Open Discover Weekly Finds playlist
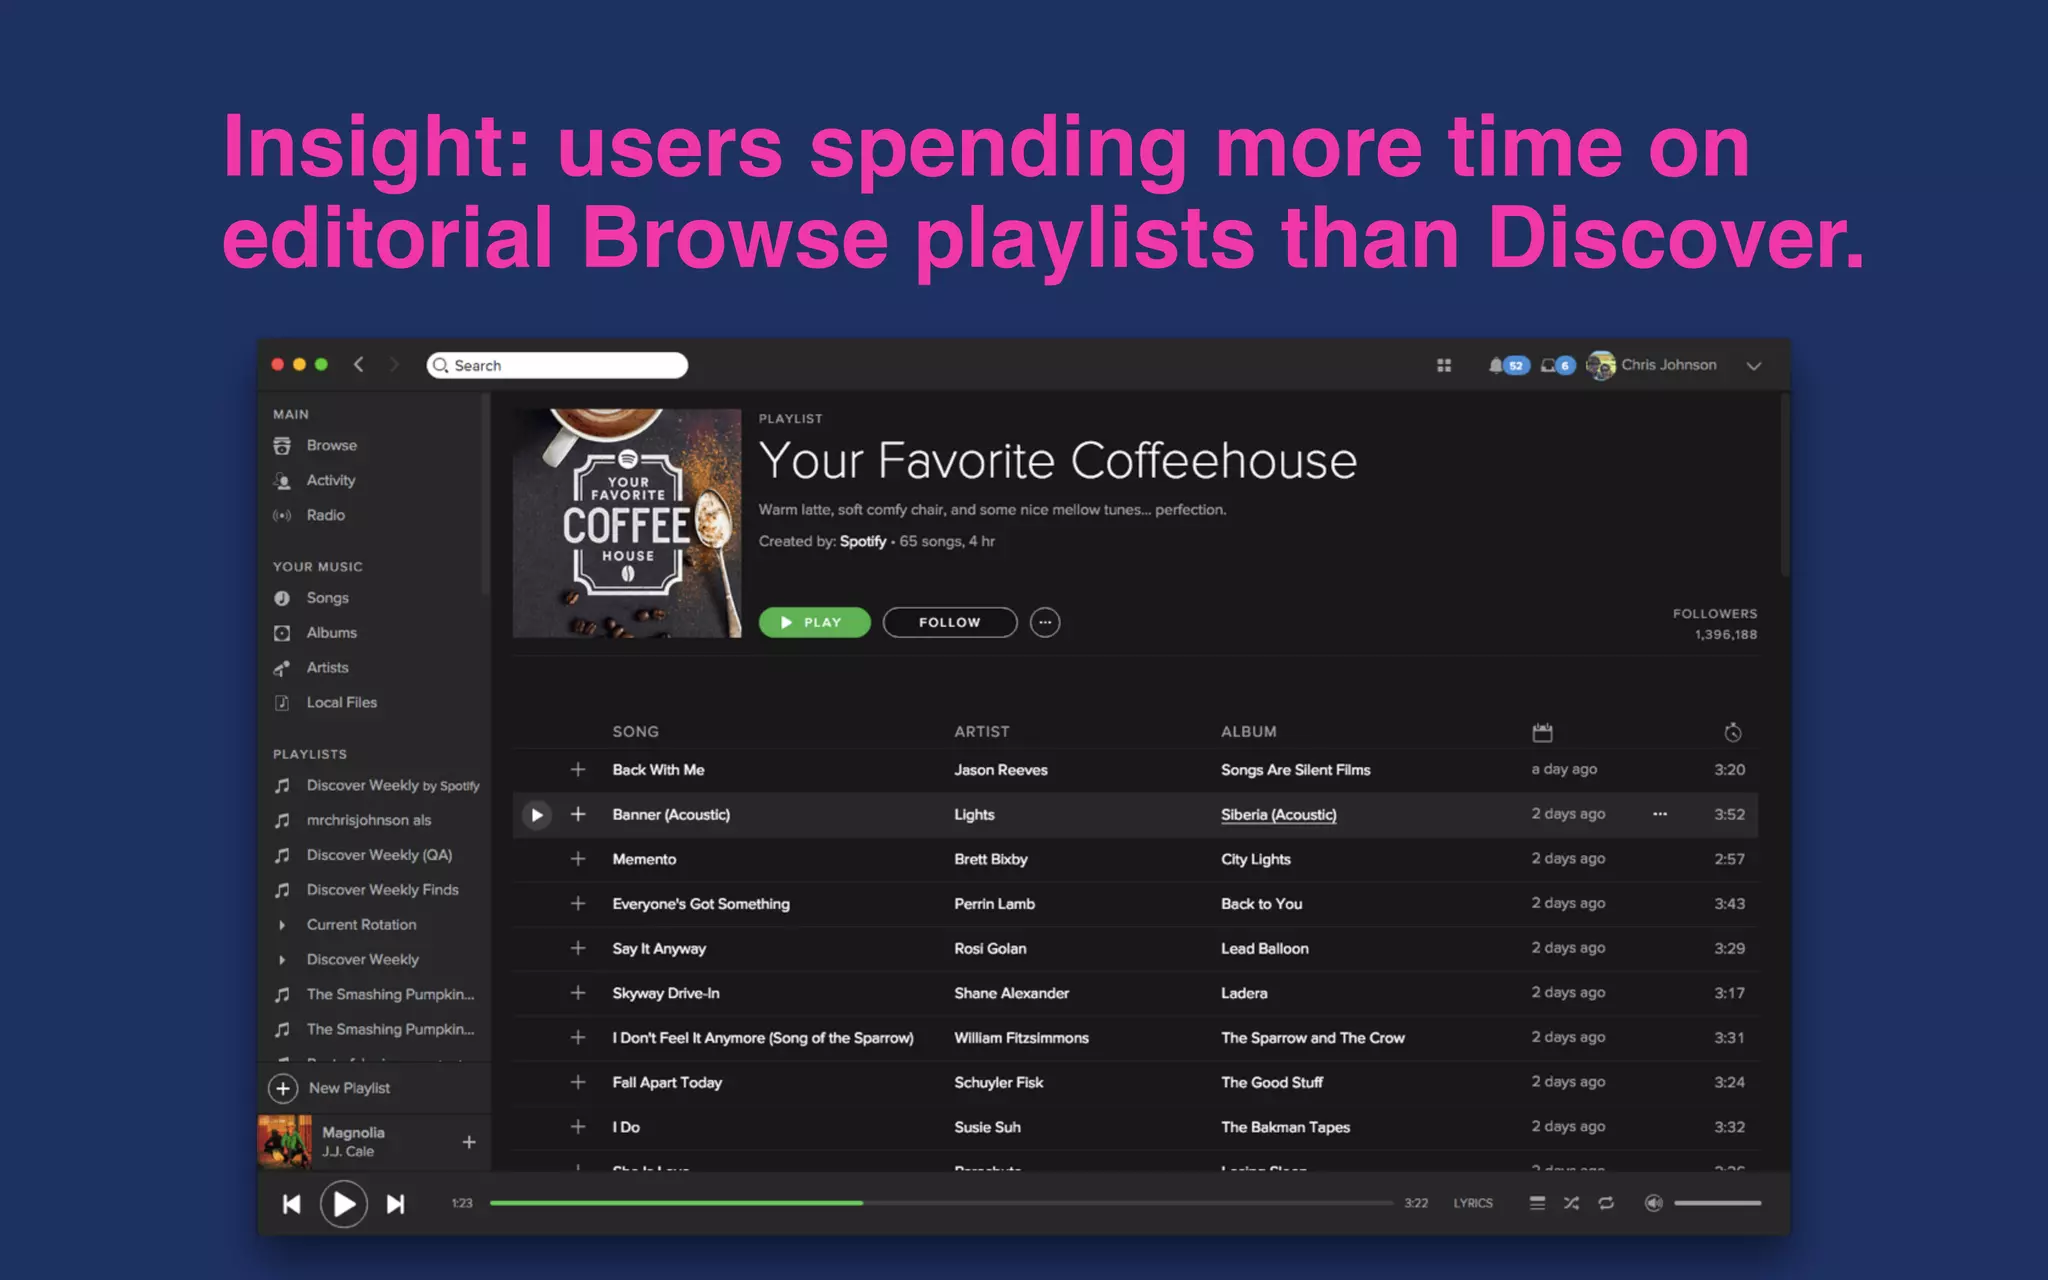This screenshot has height=1280, width=2048. pos(383,890)
